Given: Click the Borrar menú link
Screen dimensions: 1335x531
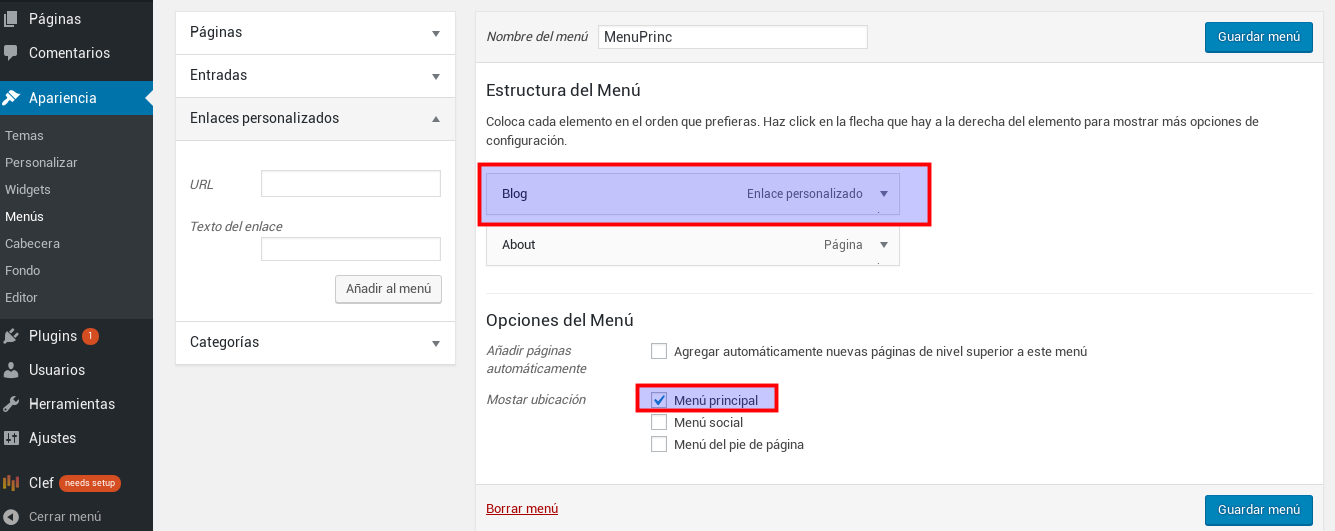Looking at the screenshot, I should click(521, 509).
